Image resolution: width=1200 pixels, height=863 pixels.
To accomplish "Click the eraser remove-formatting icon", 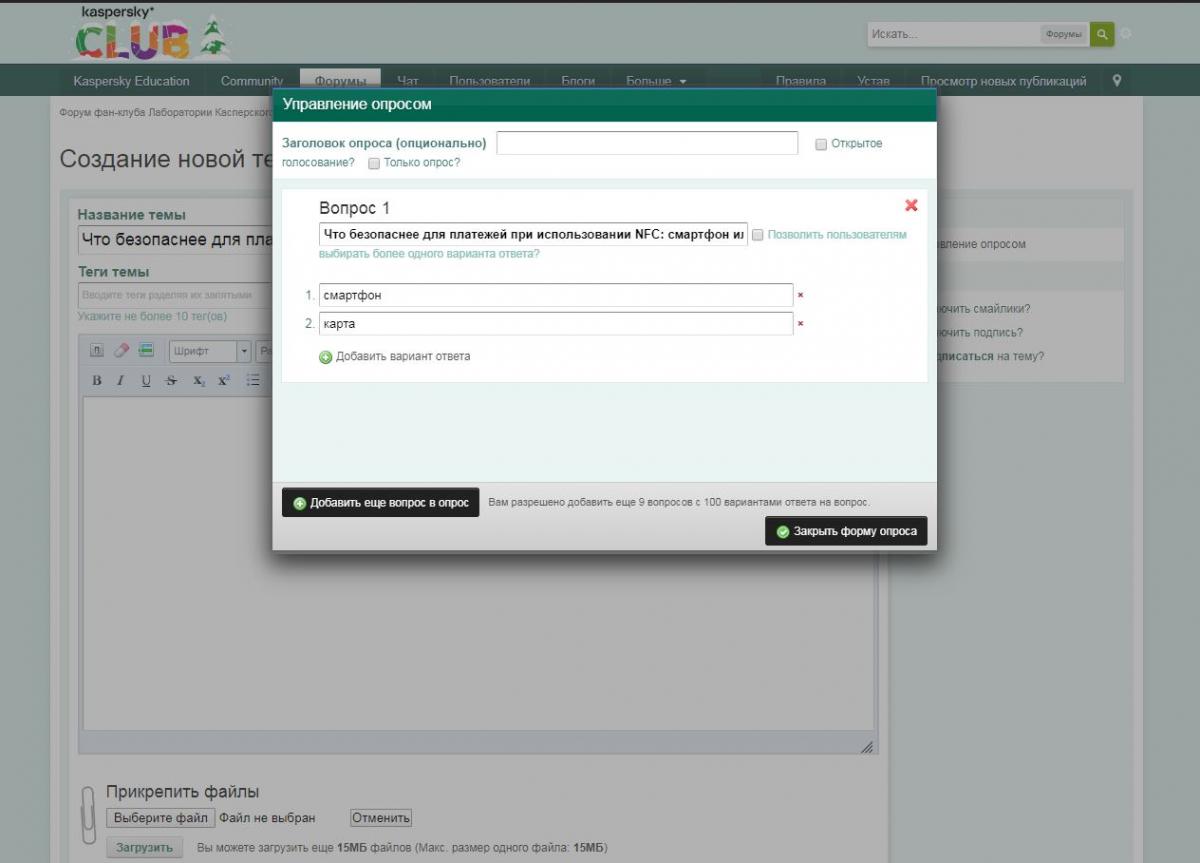I will coord(122,351).
